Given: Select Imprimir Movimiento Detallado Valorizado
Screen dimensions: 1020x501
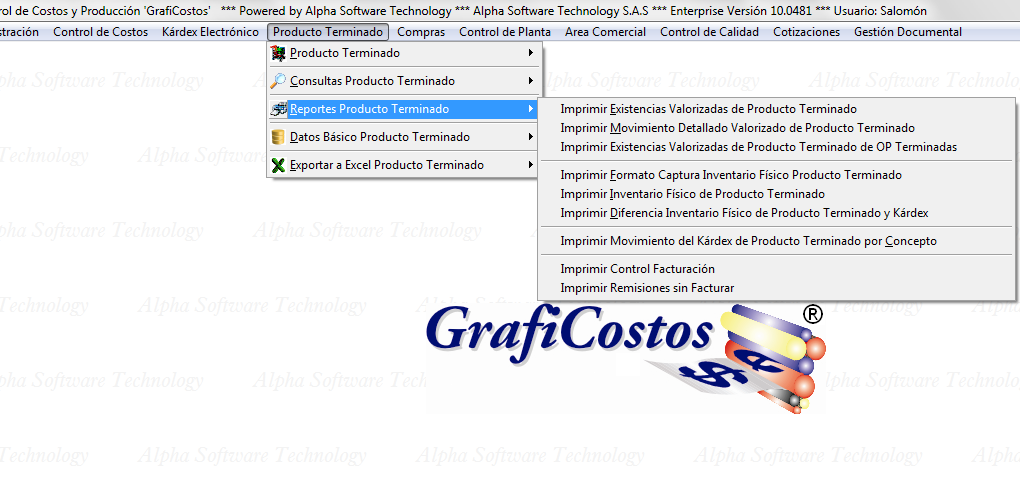Looking at the screenshot, I should click(x=737, y=128).
